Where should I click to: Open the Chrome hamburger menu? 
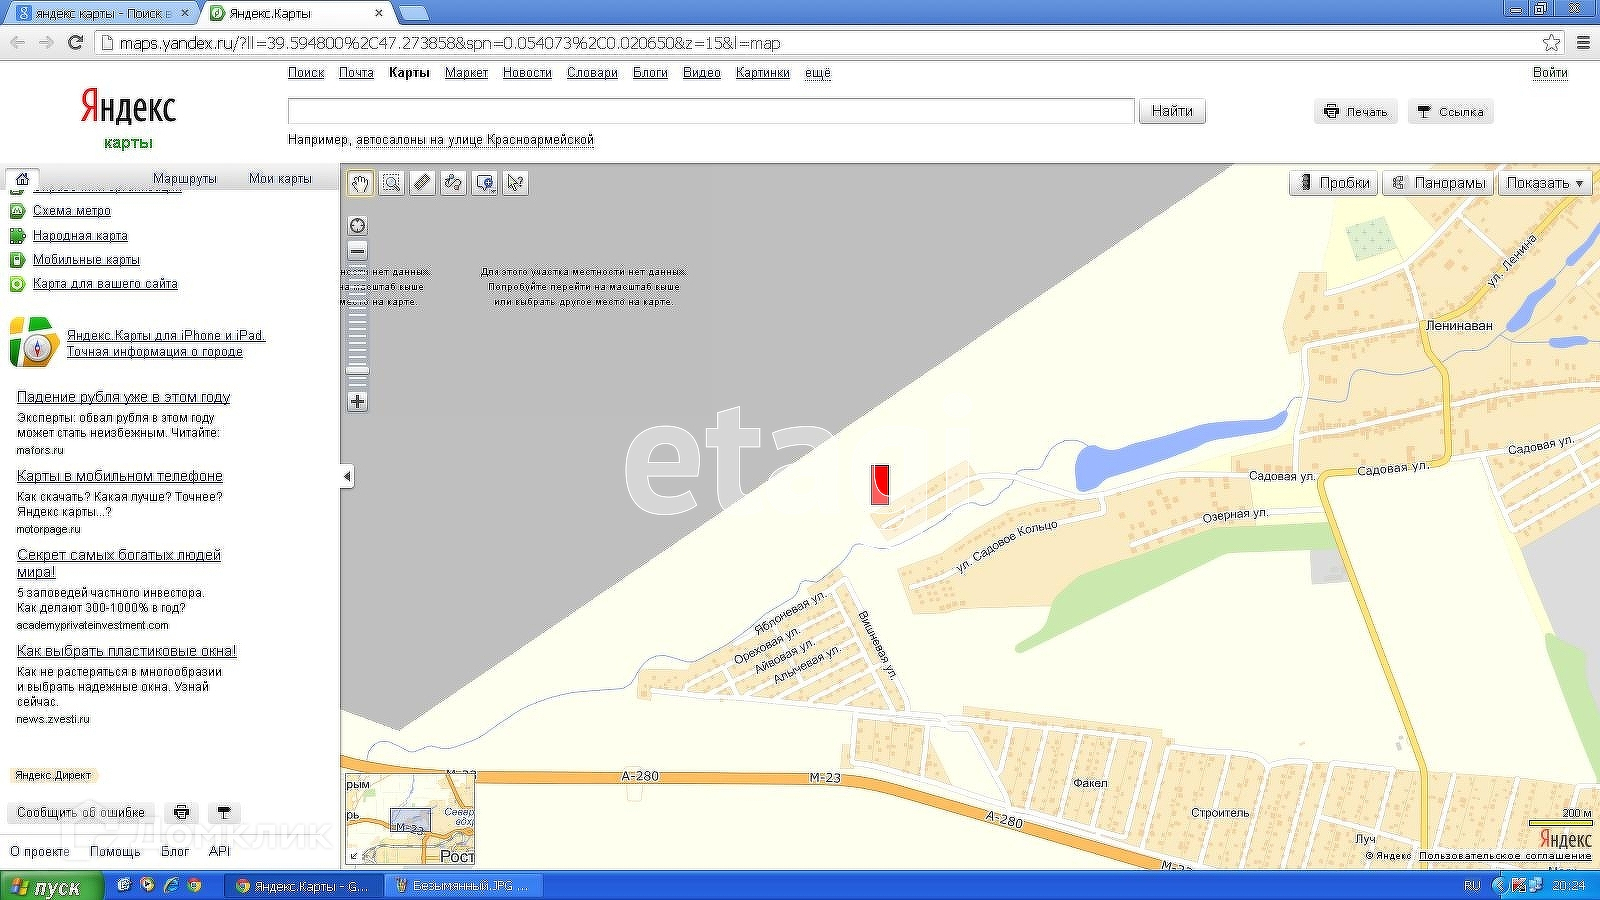[x=1583, y=42]
